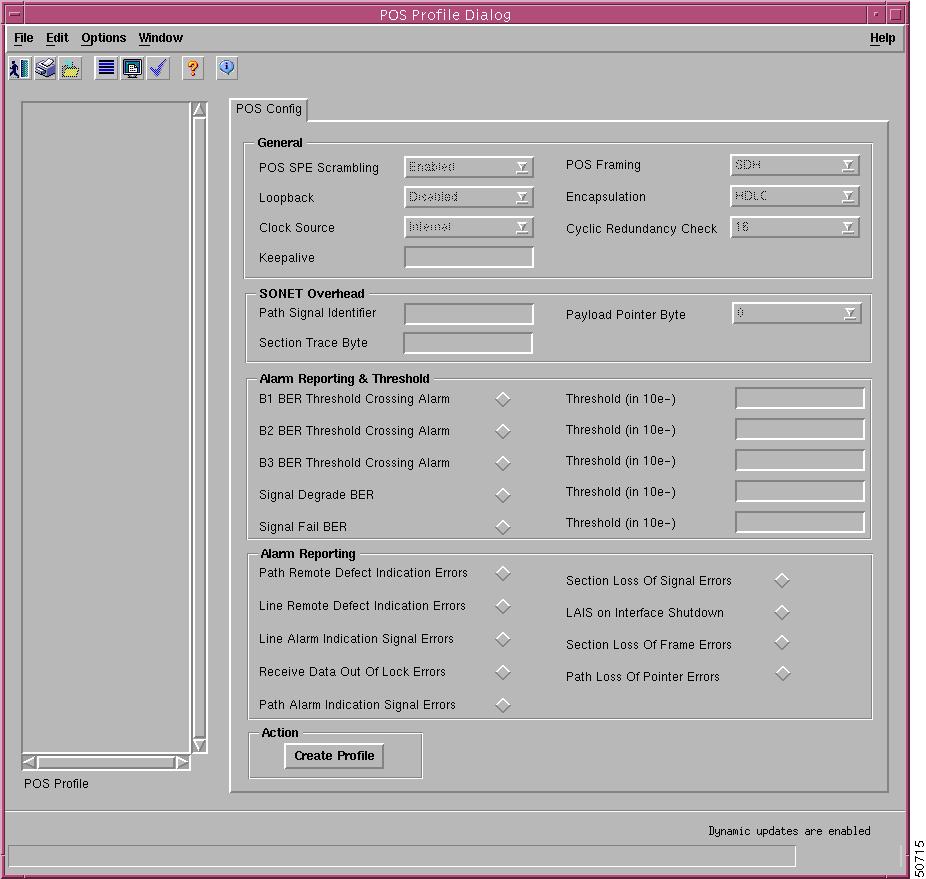The width and height of the screenshot is (926, 879).
Task: Toggle B1 BER Threshold Crossing Alarm
Action: pos(503,399)
